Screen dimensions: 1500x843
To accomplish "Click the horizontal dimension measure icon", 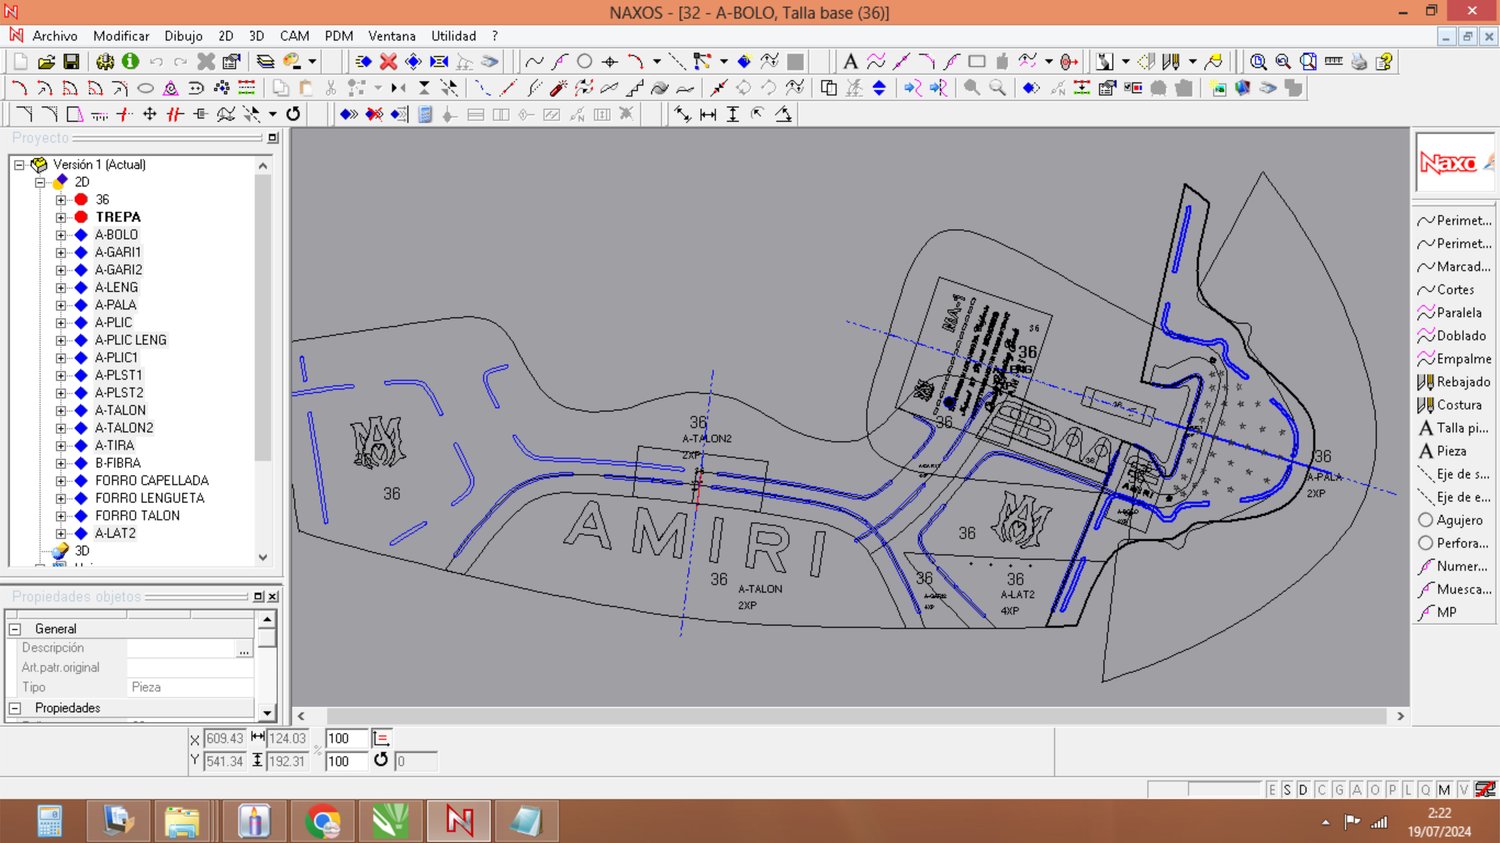I will [x=708, y=114].
